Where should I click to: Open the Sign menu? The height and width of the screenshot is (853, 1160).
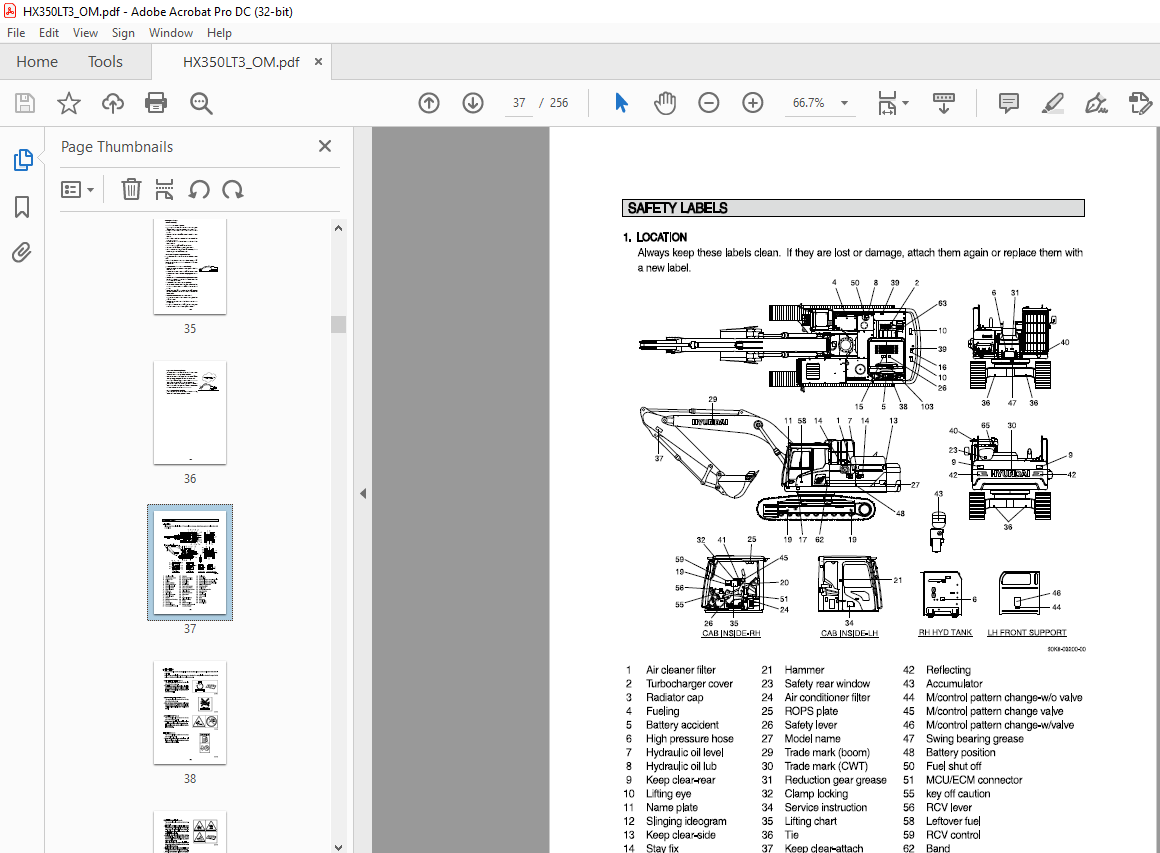[123, 33]
